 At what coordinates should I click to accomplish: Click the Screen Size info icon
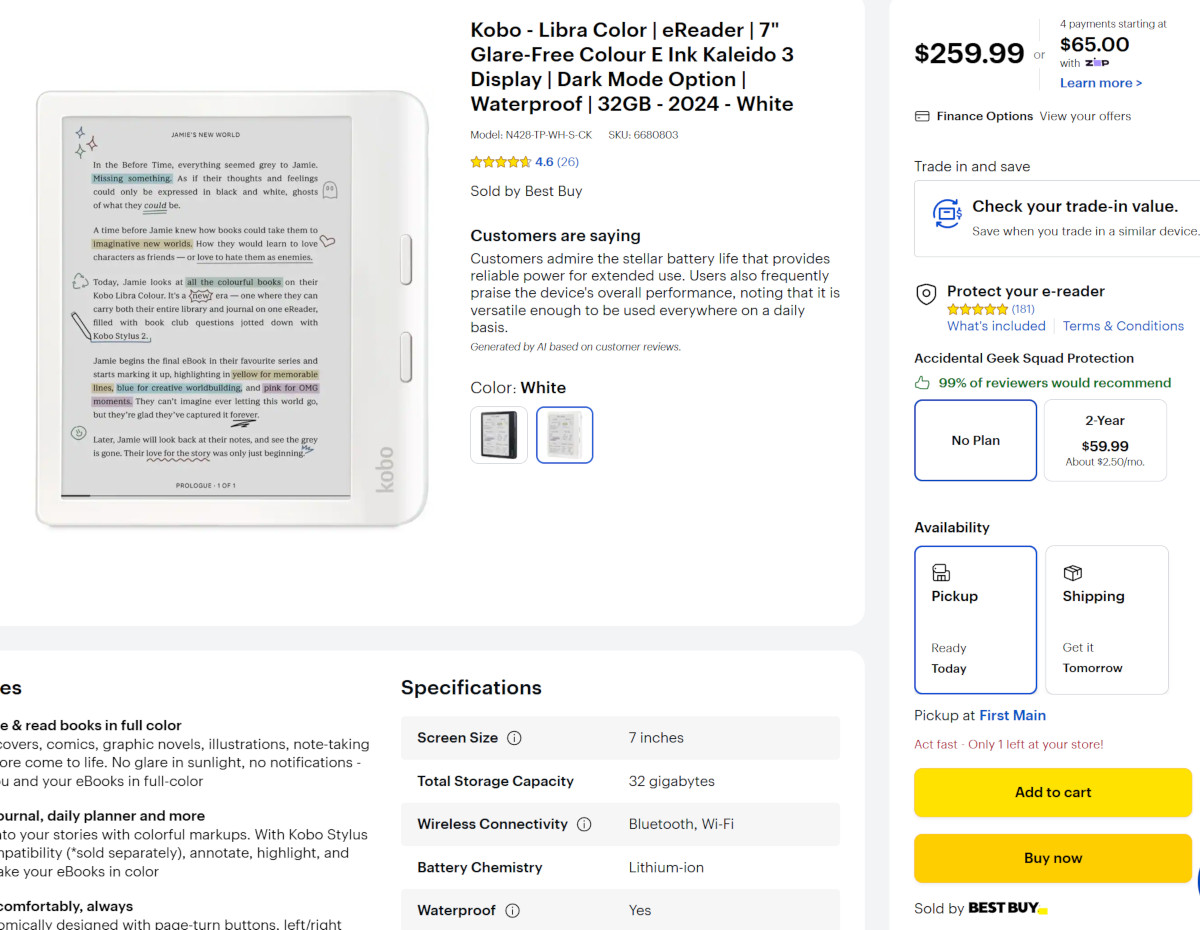pos(514,738)
